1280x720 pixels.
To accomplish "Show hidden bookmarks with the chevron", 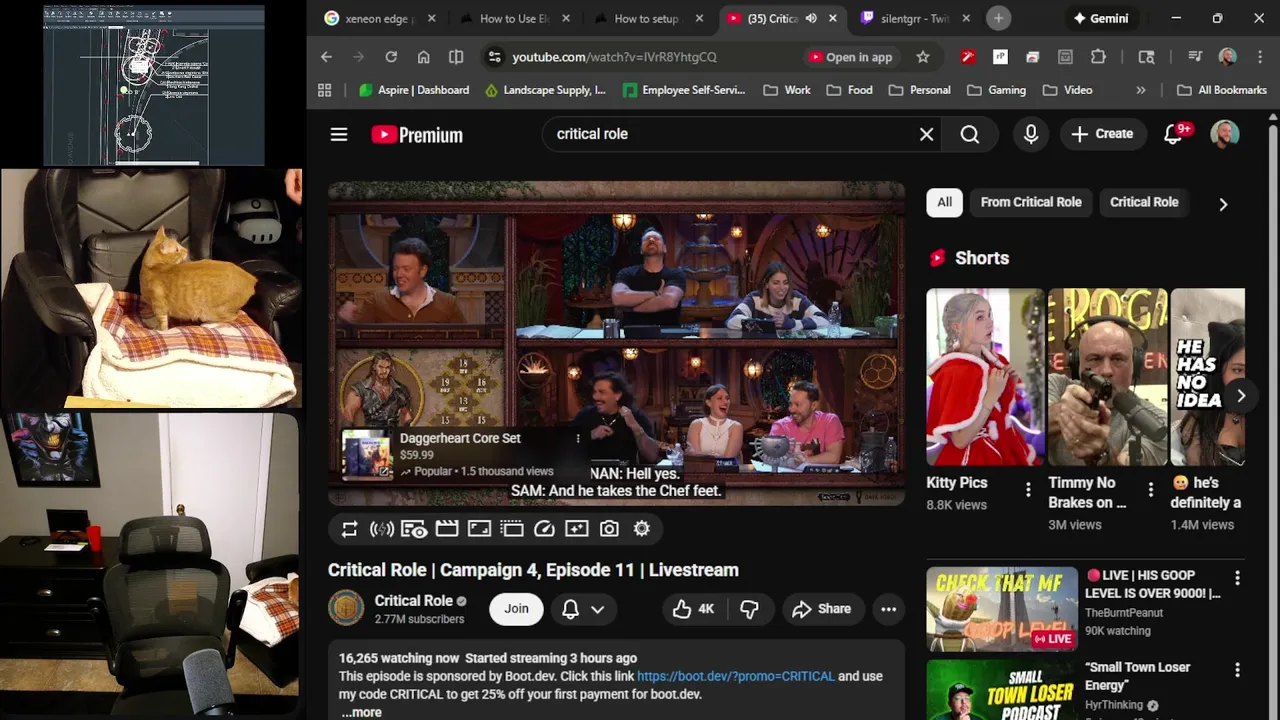I will click(1141, 90).
